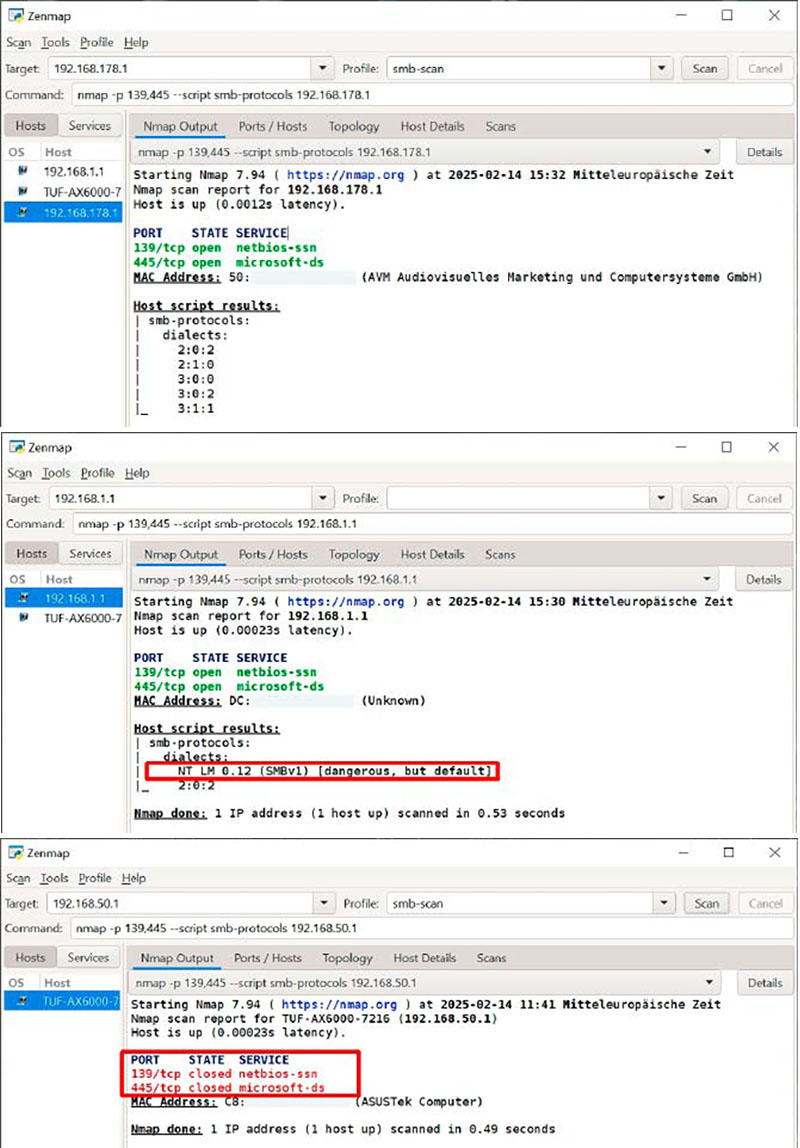Click 'NT LM 0.12 (SMBv1)' dialect line
Viewport: 800px width, 1148px height.
334,771
